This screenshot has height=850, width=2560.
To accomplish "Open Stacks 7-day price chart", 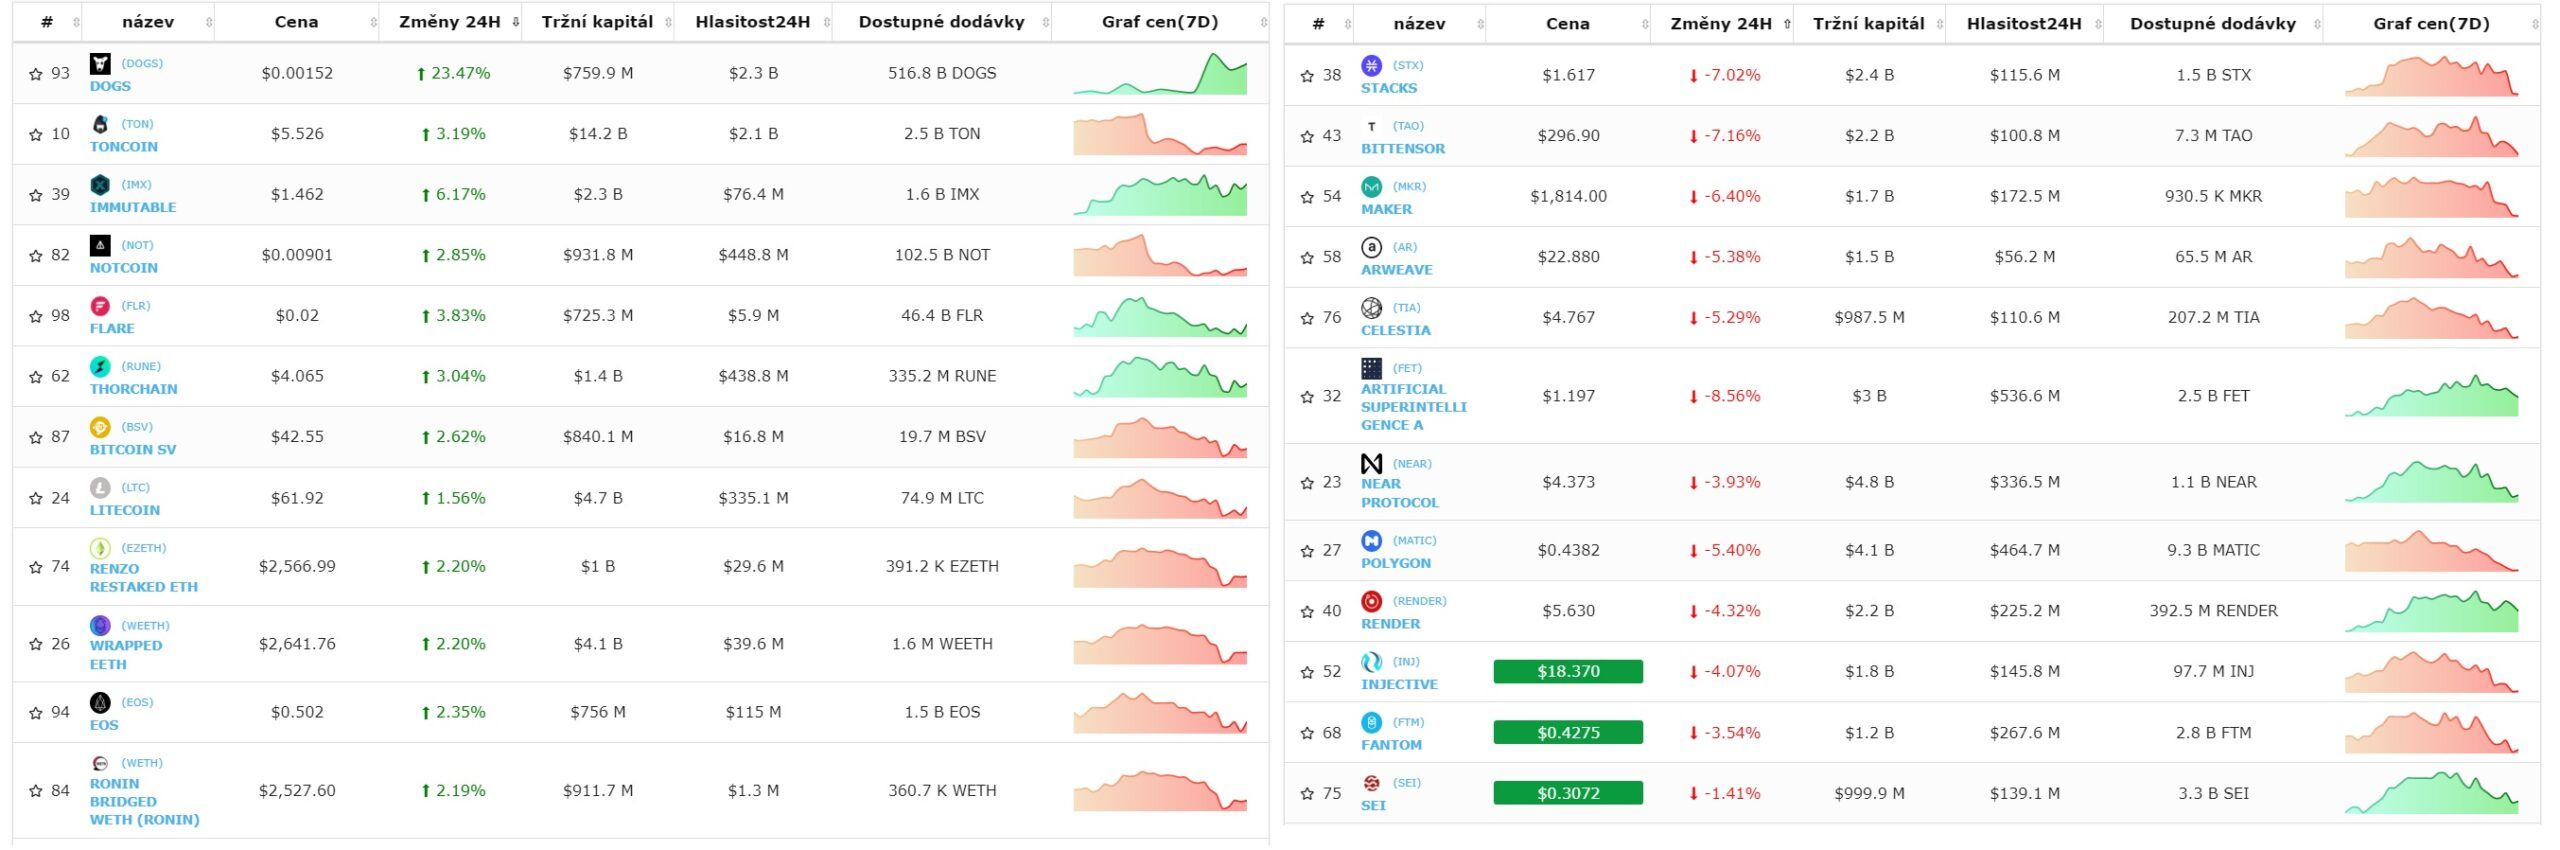I will (2432, 76).
